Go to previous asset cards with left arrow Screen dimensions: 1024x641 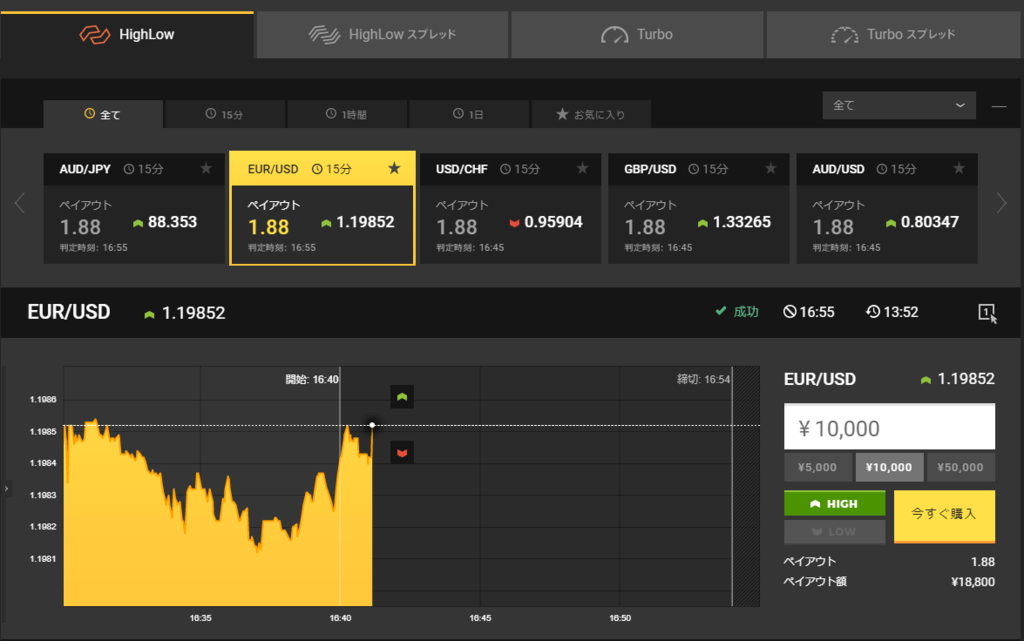point(20,203)
